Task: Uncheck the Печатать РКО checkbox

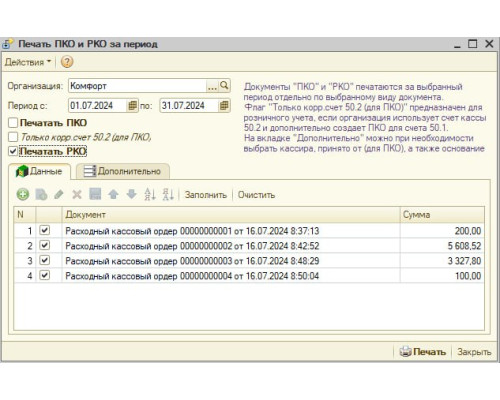Action: pyautogui.click(x=13, y=151)
